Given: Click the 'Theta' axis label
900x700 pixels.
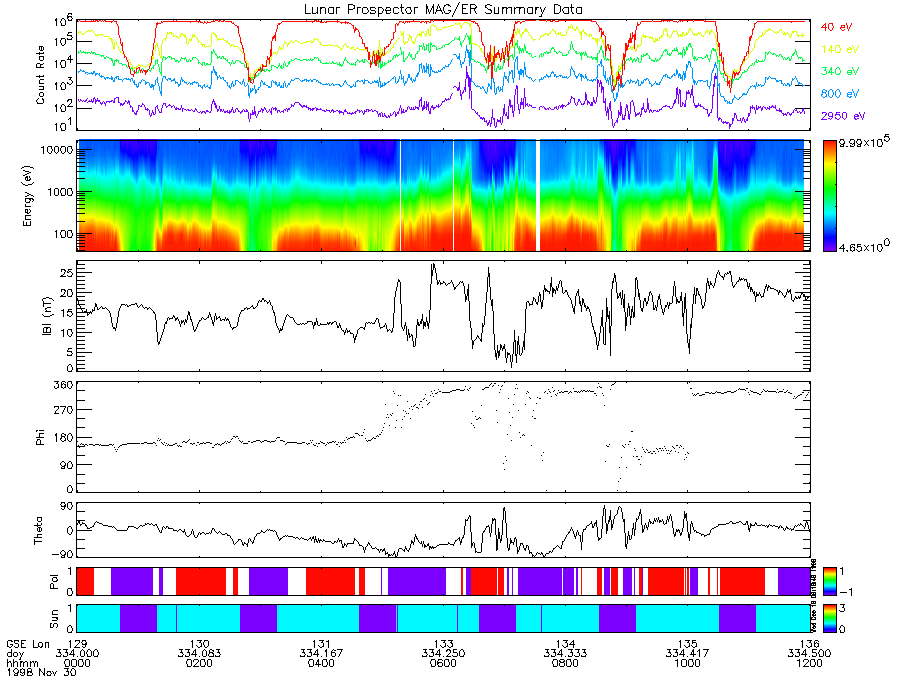Looking at the screenshot, I should click(38, 530).
